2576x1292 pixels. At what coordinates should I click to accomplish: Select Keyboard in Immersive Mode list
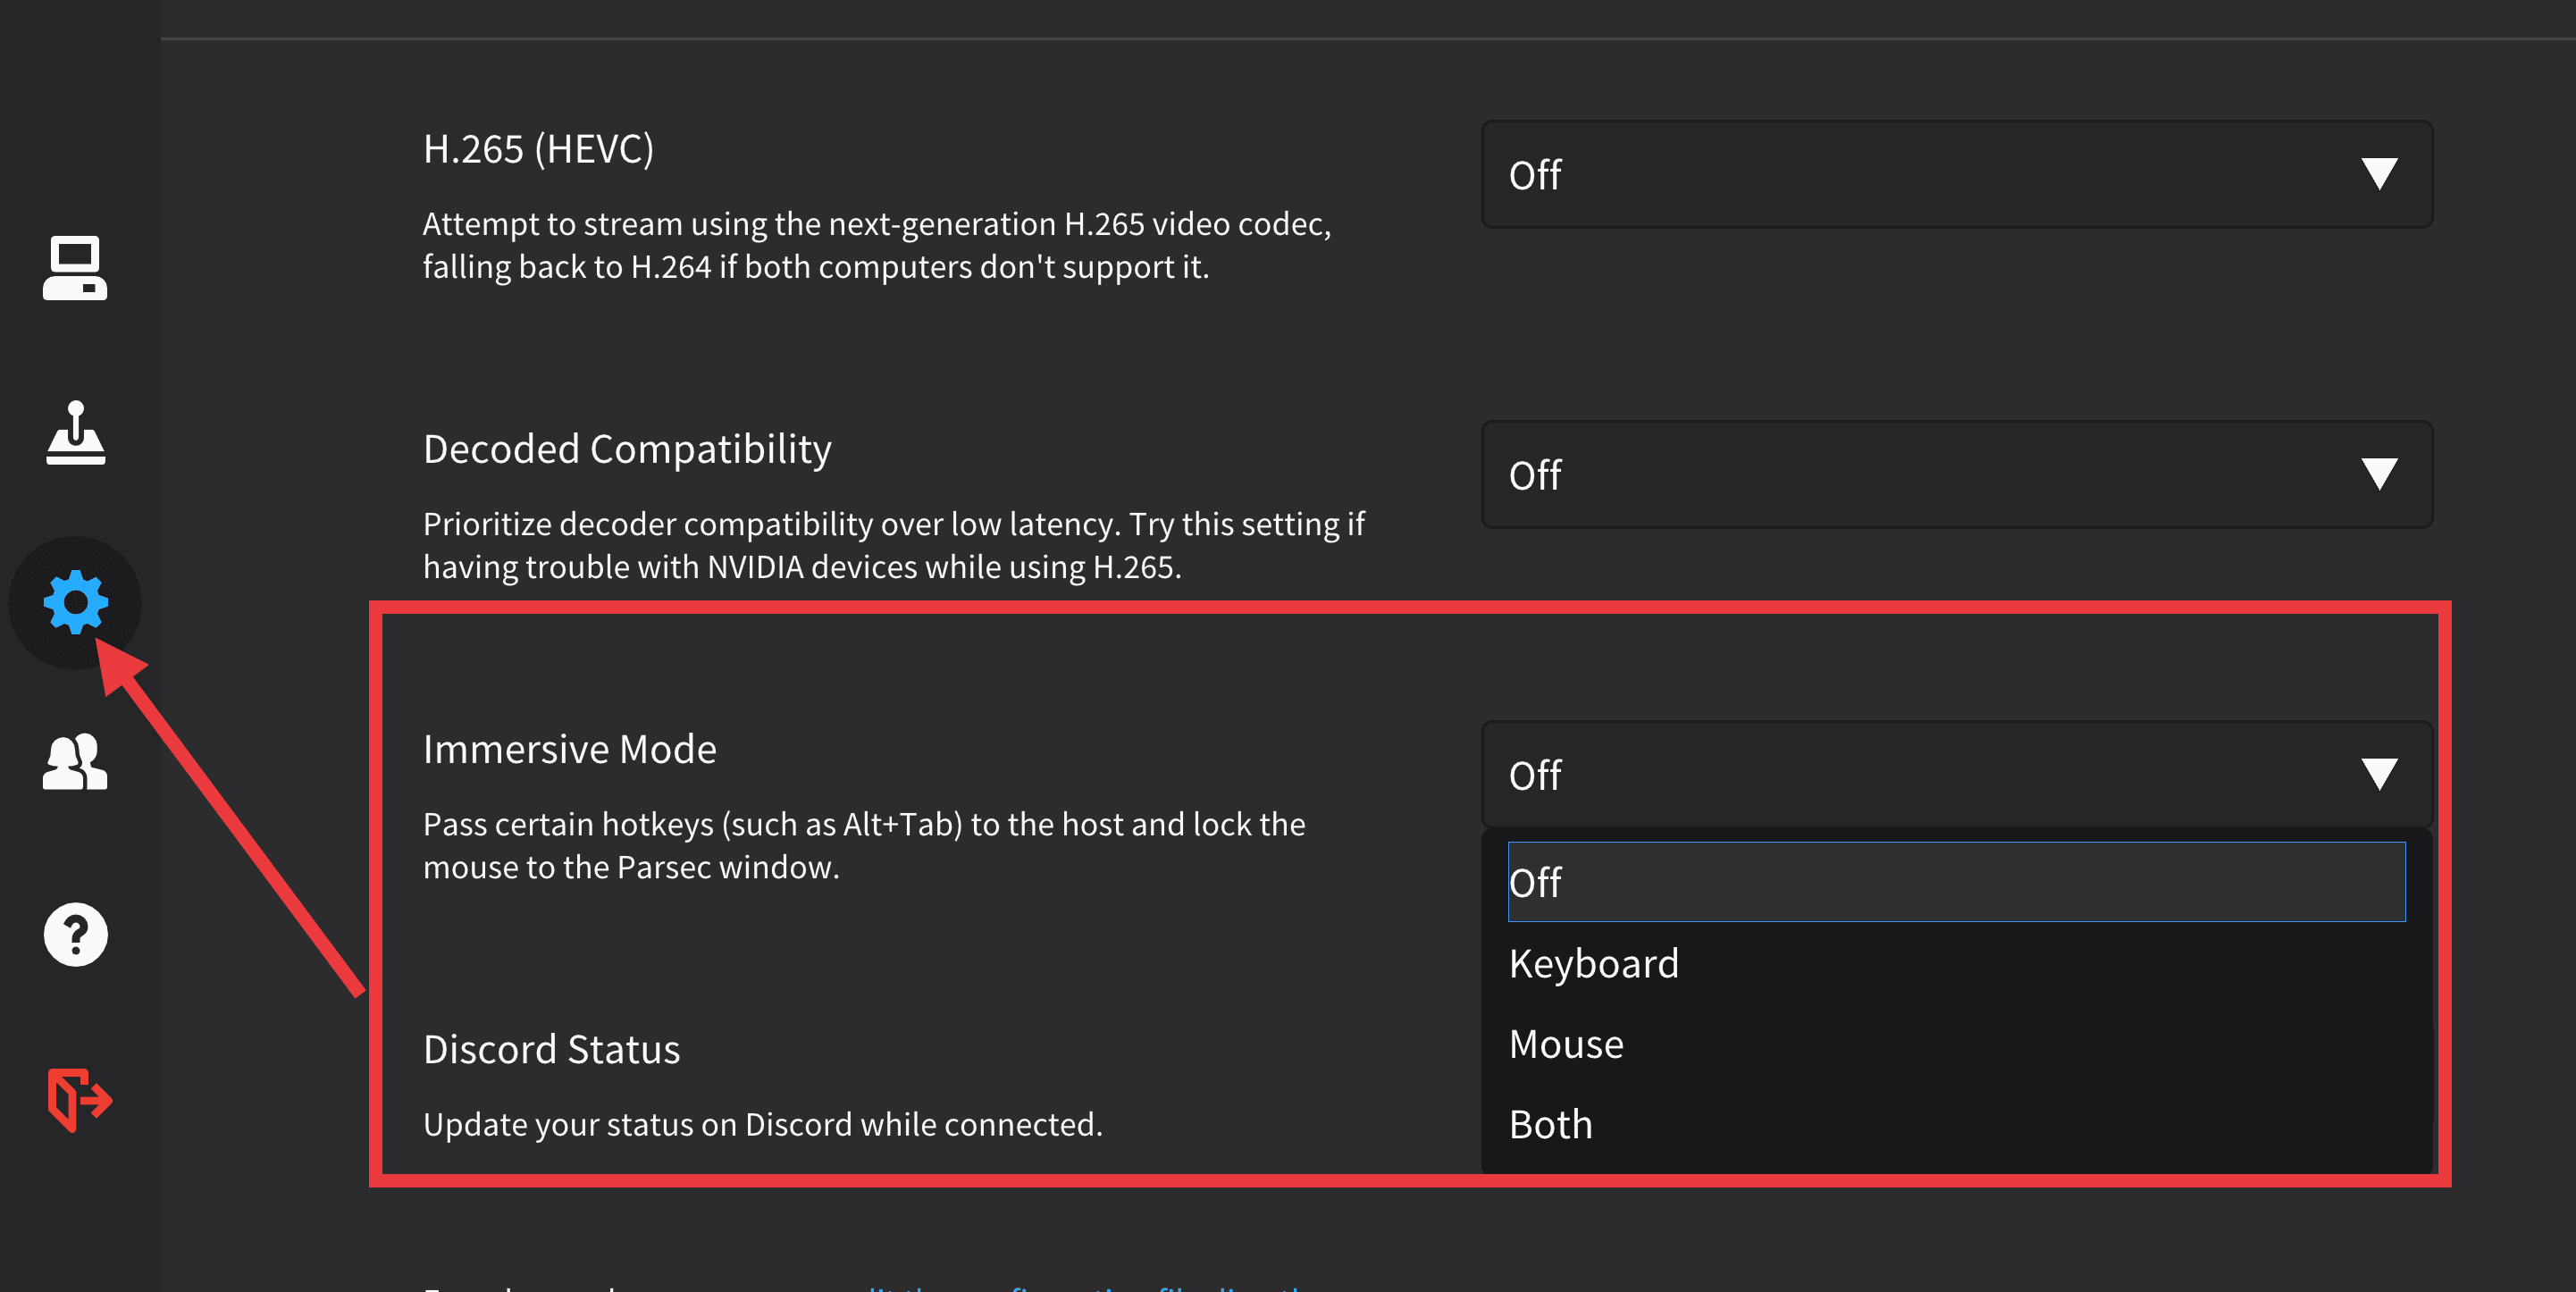point(1594,964)
